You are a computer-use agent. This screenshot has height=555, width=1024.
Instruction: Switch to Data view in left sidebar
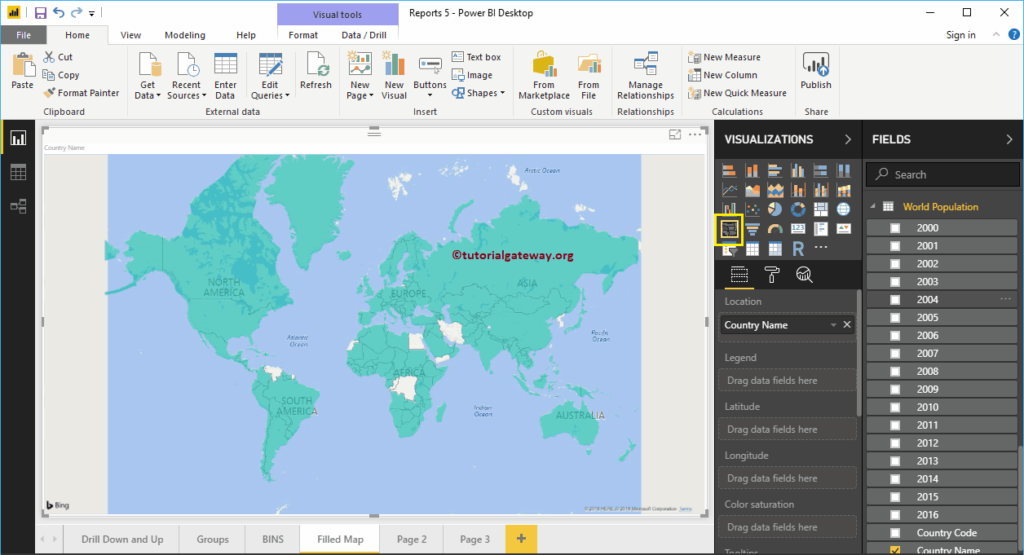pyautogui.click(x=18, y=172)
